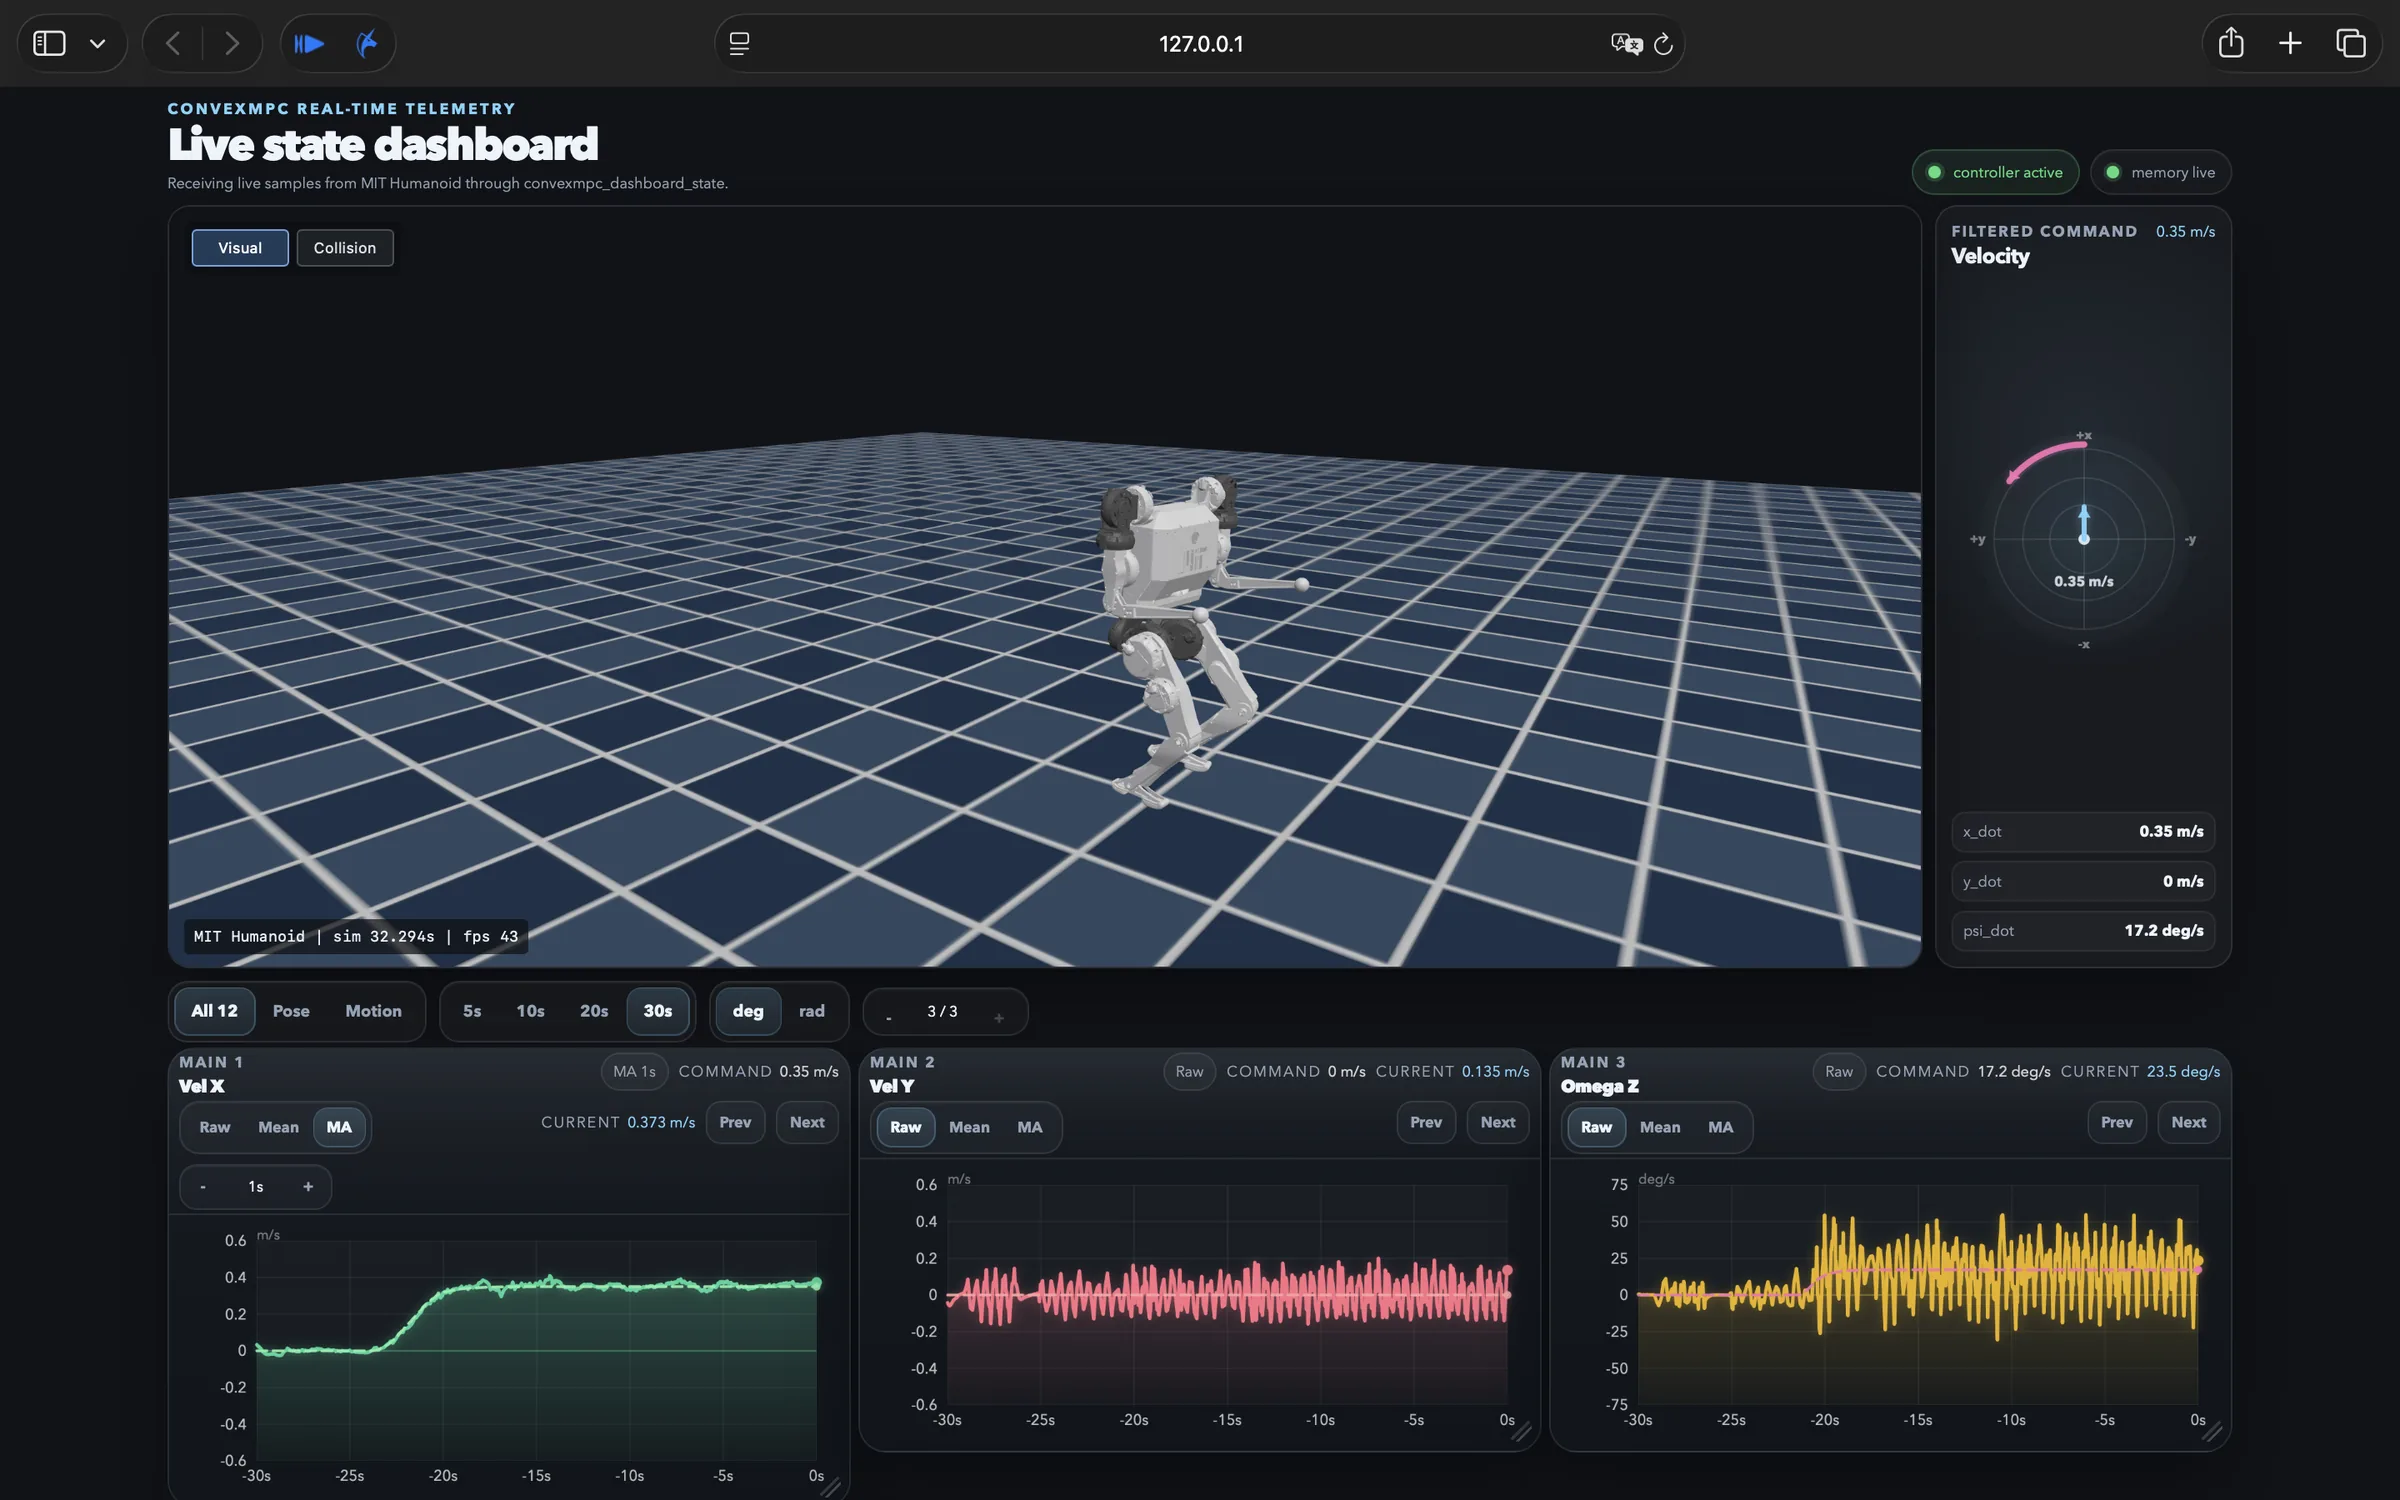The height and width of the screenshot is (1500, 2400).
Task: Click resize handle of Vel X panel
Action: [x=831, y=1488]
